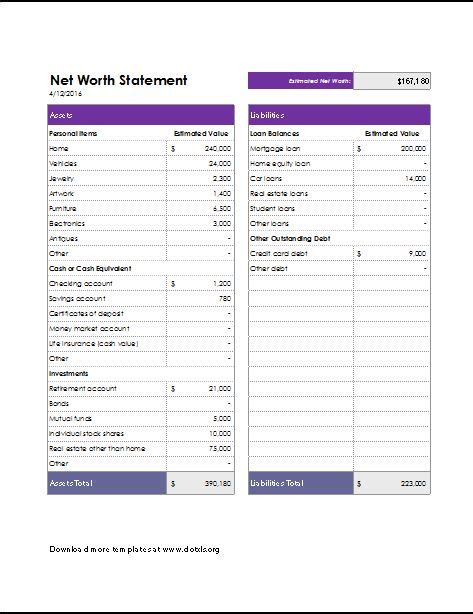473x614 pixels.
Task: Select the purple Assets header bar
Action: coord(141,115)
